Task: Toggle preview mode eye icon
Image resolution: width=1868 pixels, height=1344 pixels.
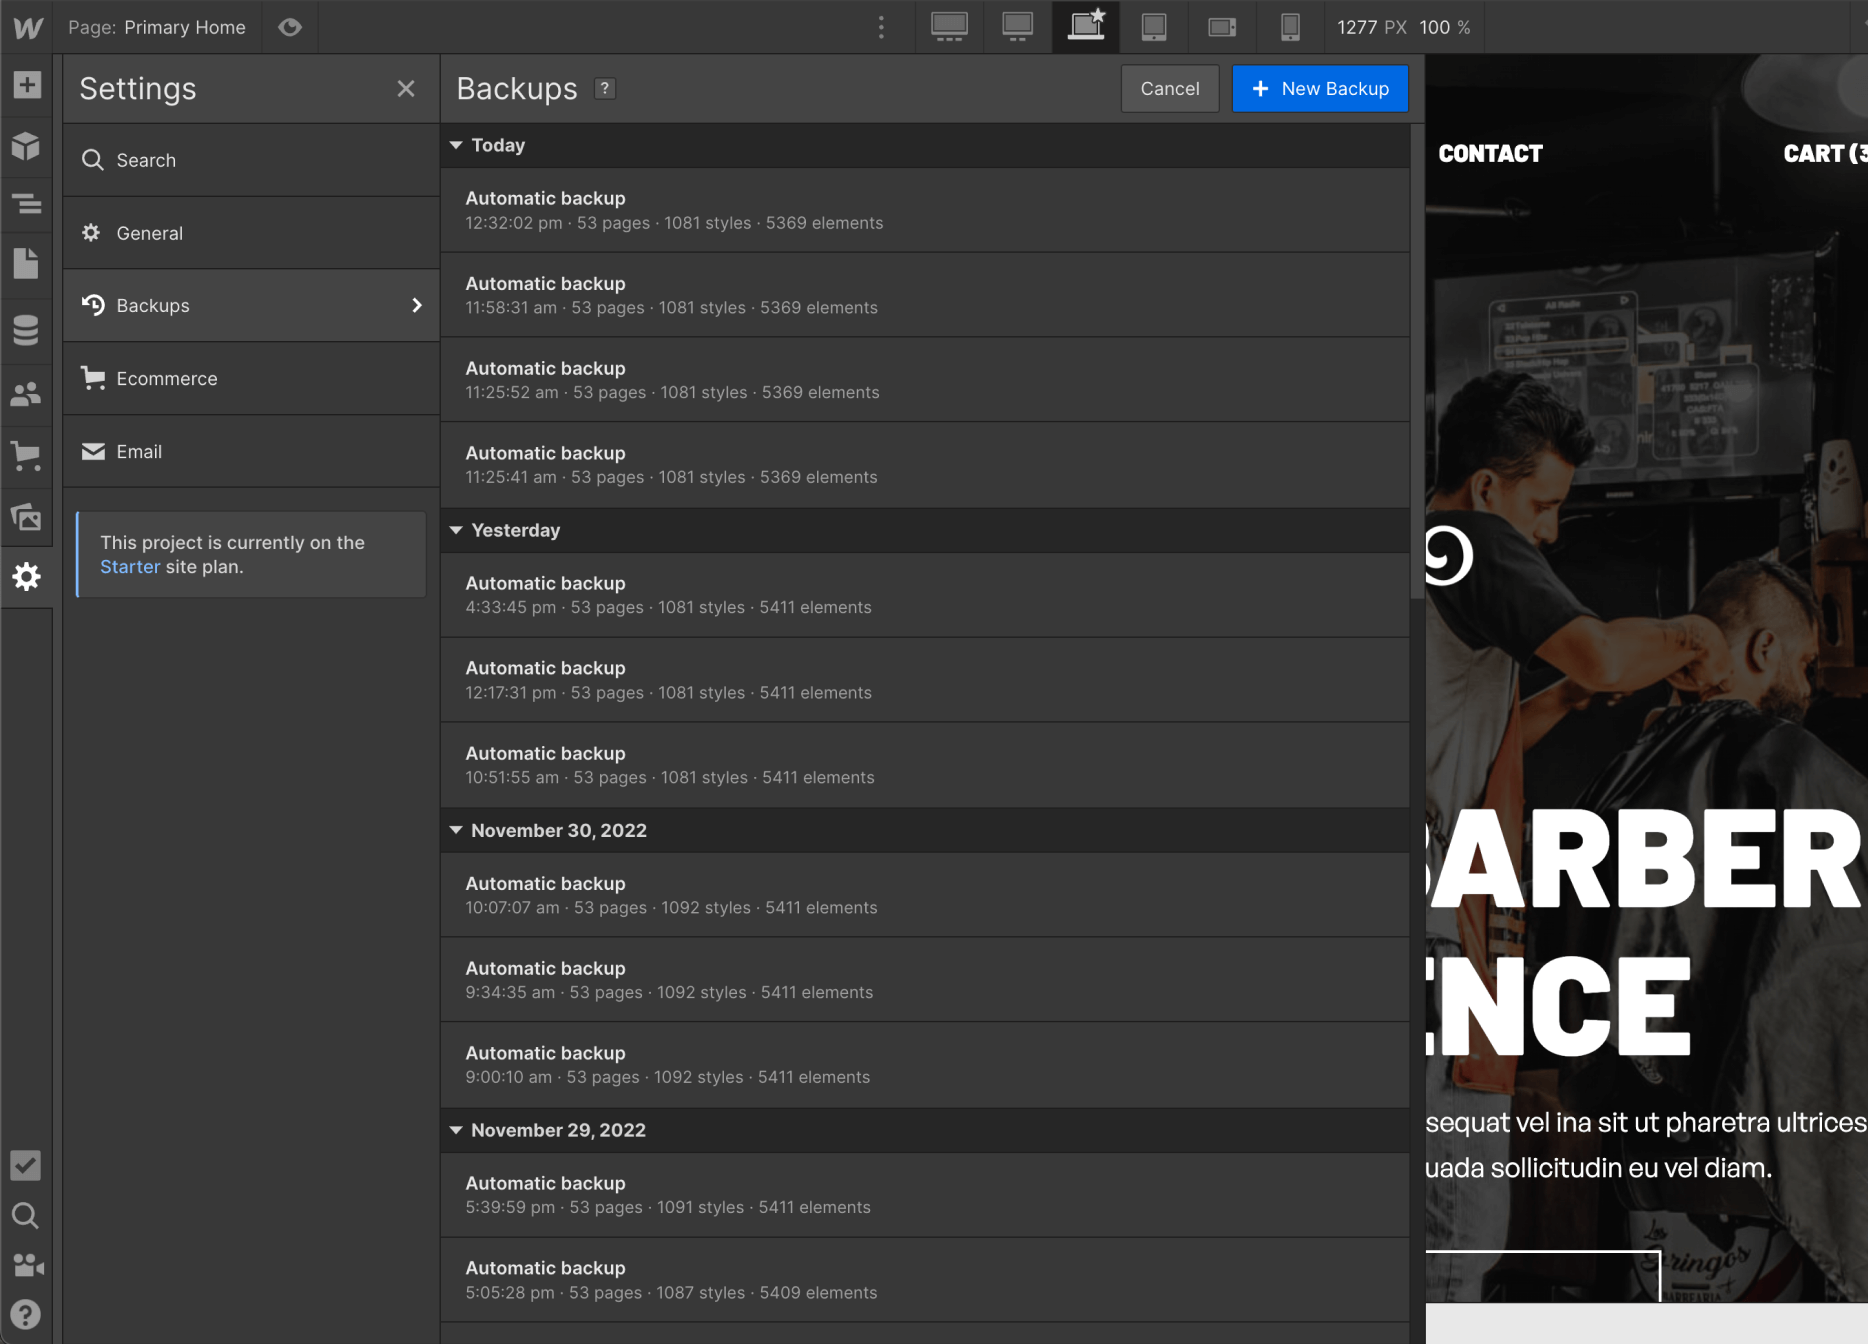Action: point(290,27)
